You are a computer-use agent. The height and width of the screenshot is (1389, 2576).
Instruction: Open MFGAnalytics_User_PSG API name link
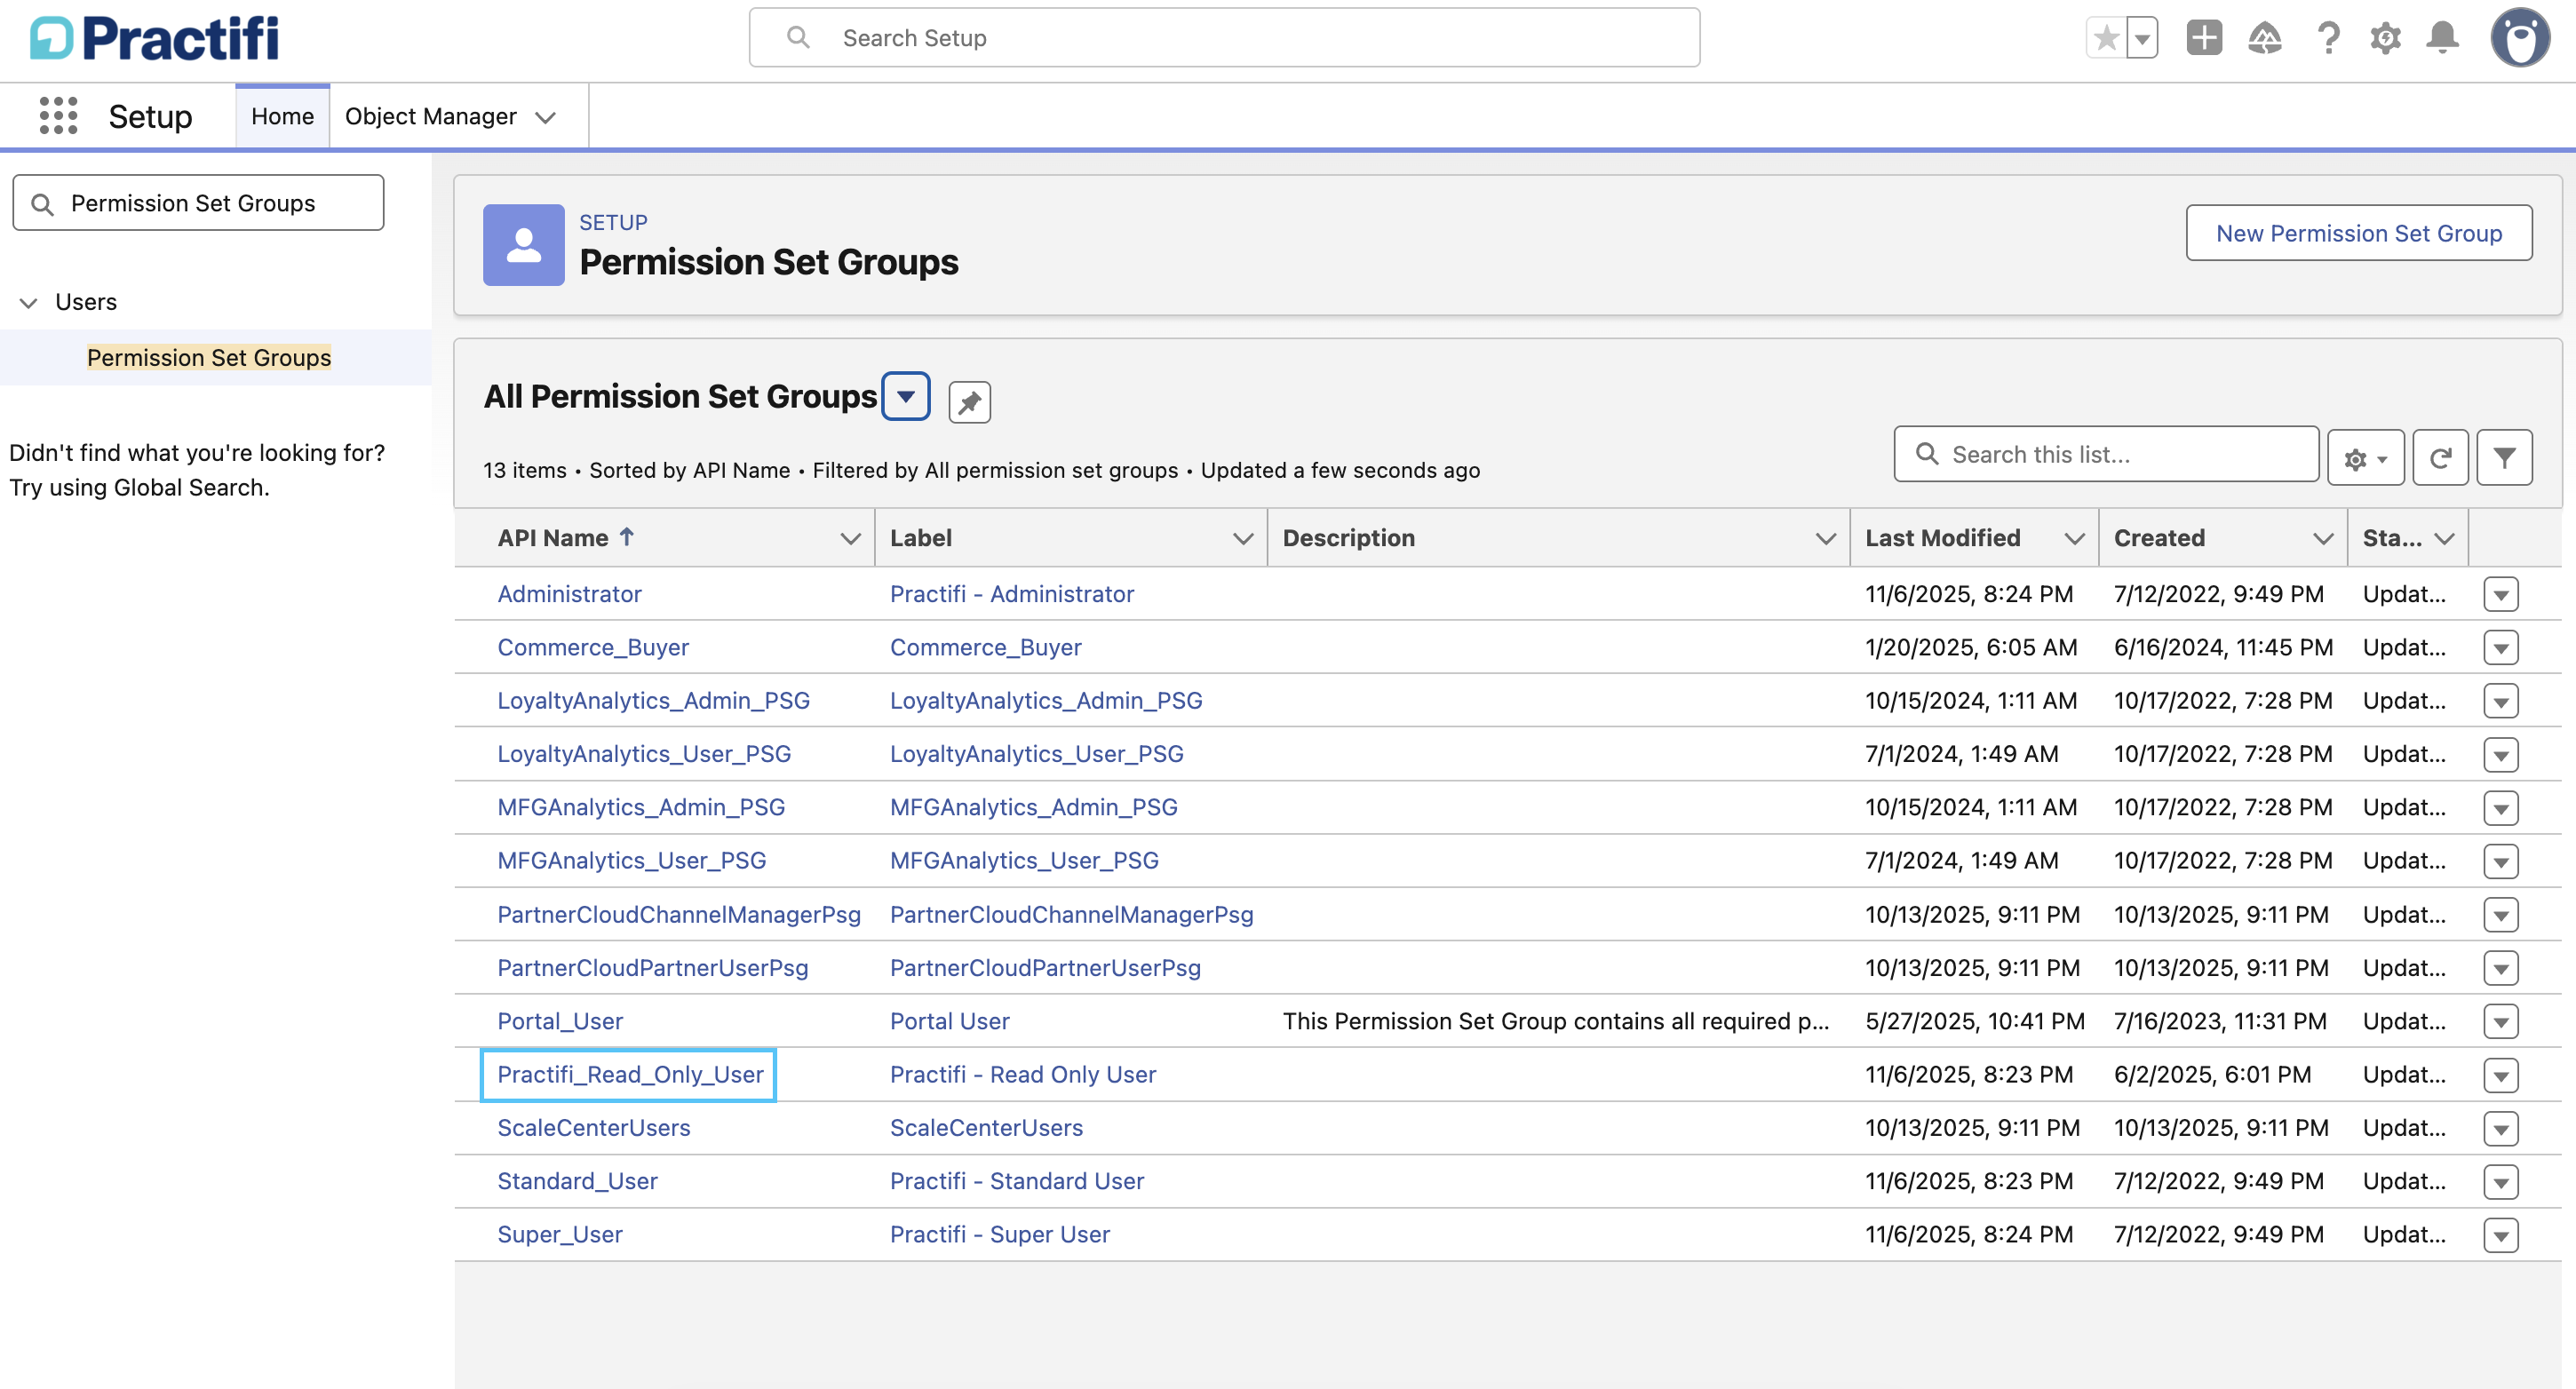(632, 860)
